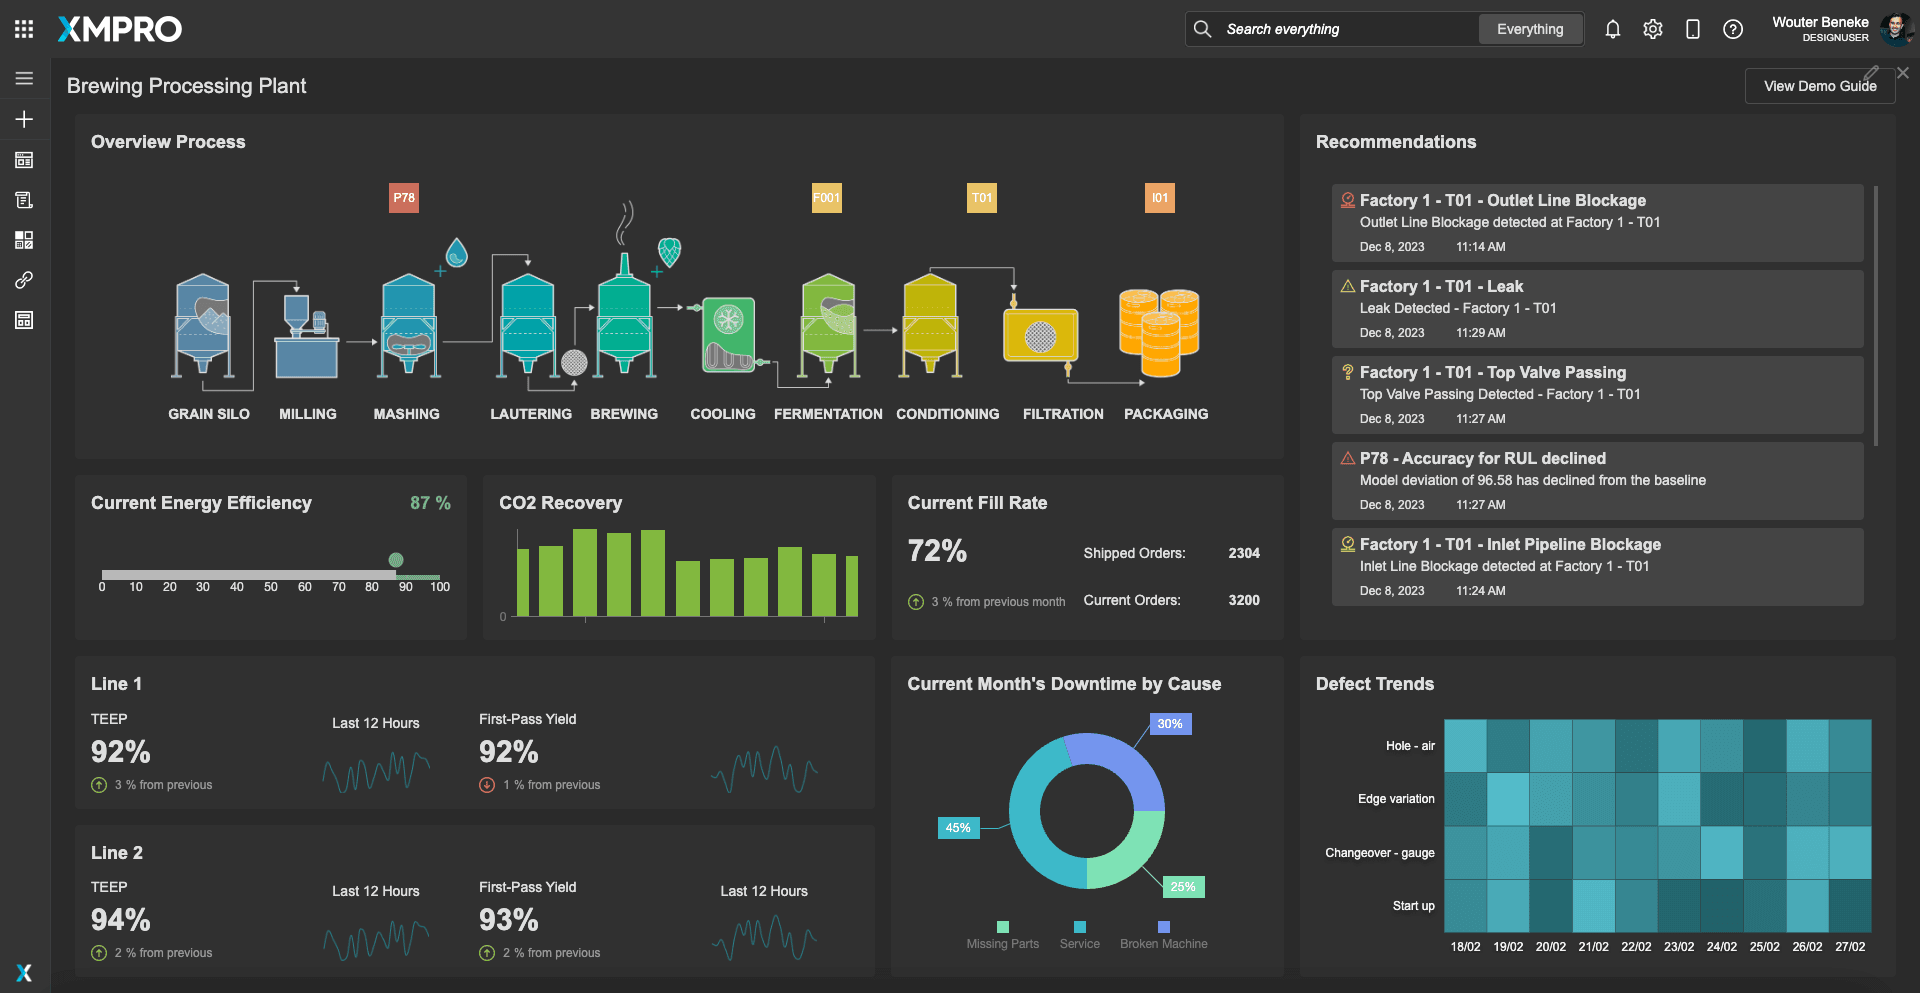Click the Energy Efficiency slider handle
The image size is (1920, 993).
pos(396,560)
